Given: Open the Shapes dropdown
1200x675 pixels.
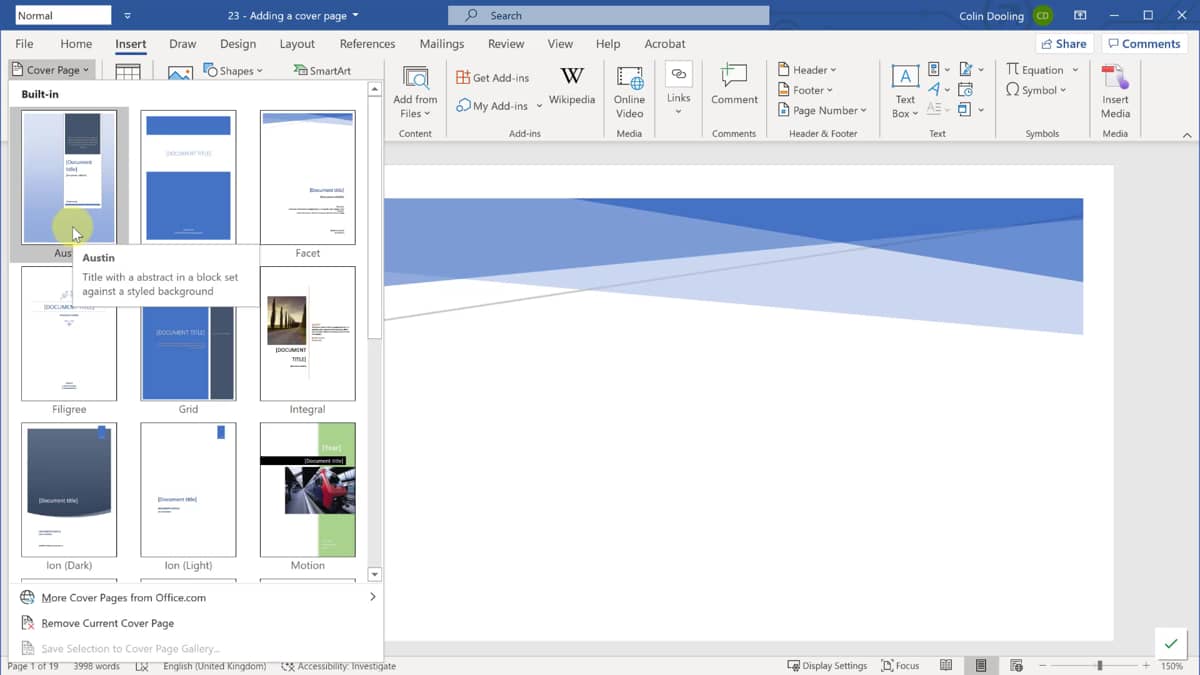Looking at the screenshot, I should [x=232, y=70].
